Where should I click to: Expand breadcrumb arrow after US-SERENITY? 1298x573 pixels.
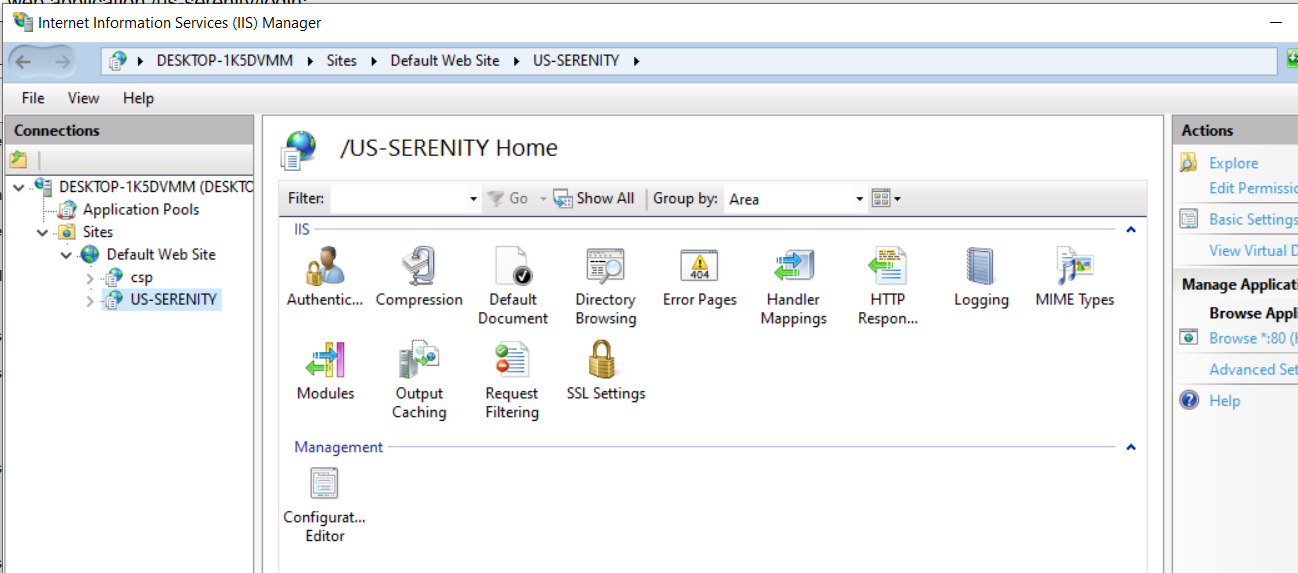(636, 61)
